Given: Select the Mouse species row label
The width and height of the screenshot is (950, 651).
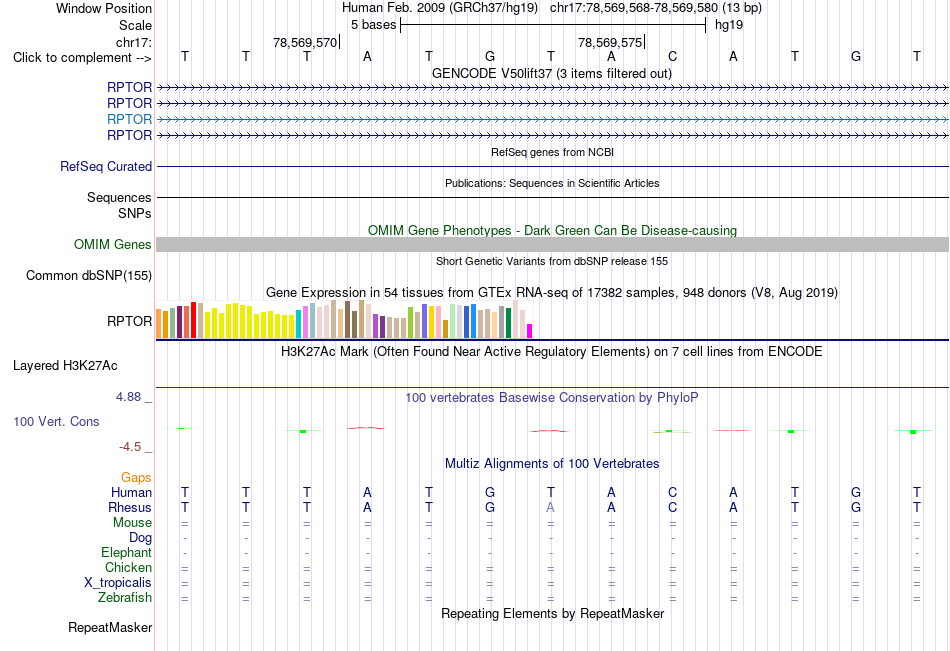Looking at the screenshot, I should coord(132,522).
